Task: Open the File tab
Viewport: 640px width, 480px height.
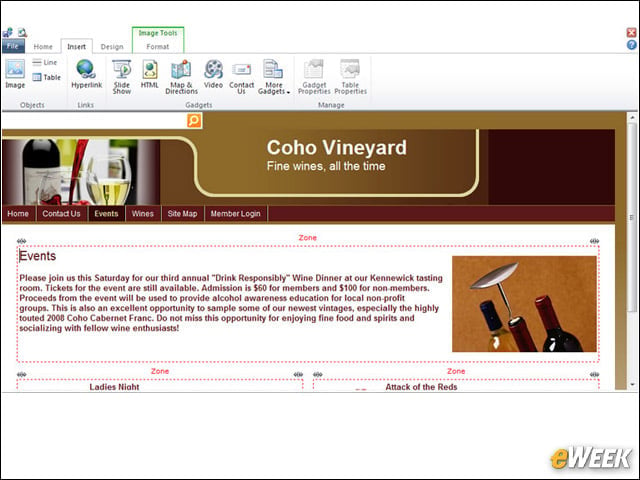Action: (13, 46)
